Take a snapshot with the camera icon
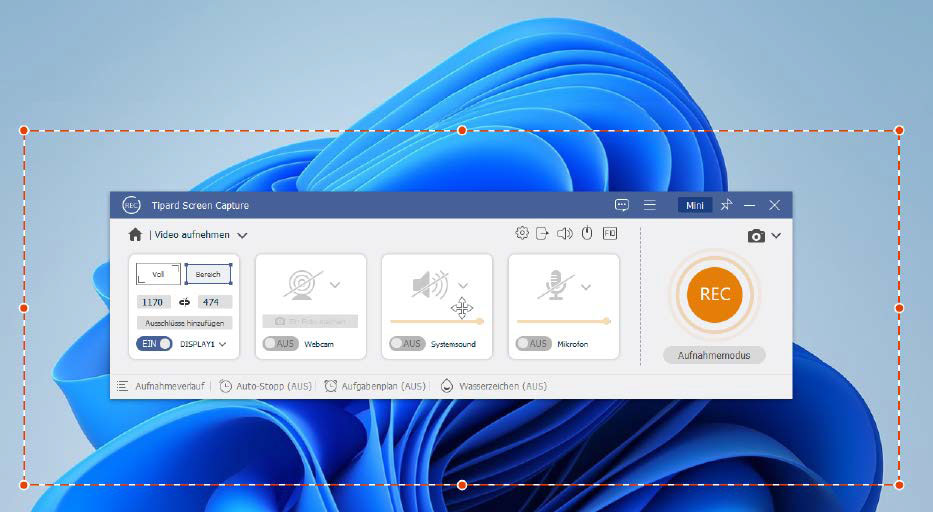The width and height of the screenshot is (933, 512). pos(756,236)
